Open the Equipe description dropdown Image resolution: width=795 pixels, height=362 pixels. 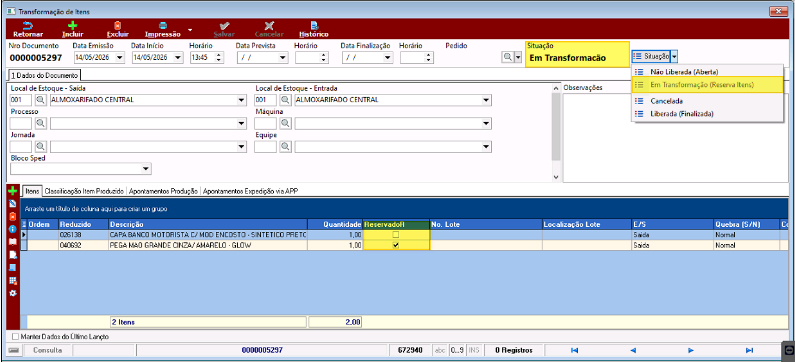tap(486, 147)
